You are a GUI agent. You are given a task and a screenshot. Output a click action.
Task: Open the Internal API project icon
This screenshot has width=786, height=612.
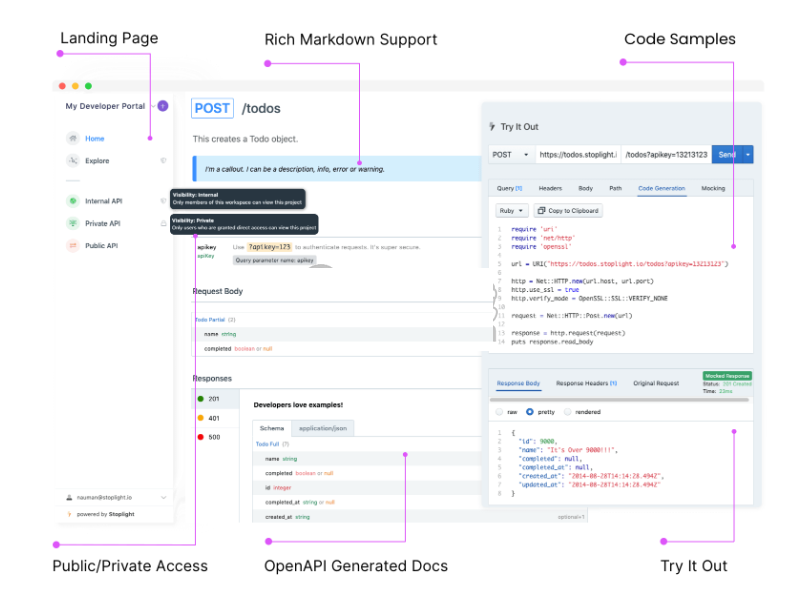73,201
